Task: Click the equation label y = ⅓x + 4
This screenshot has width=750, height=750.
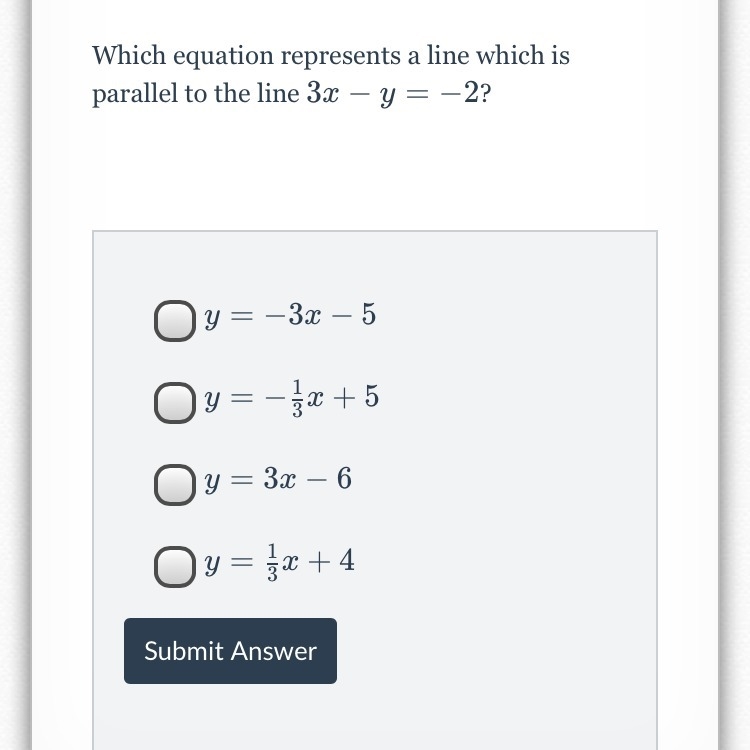Action: [x=279, y=562]
